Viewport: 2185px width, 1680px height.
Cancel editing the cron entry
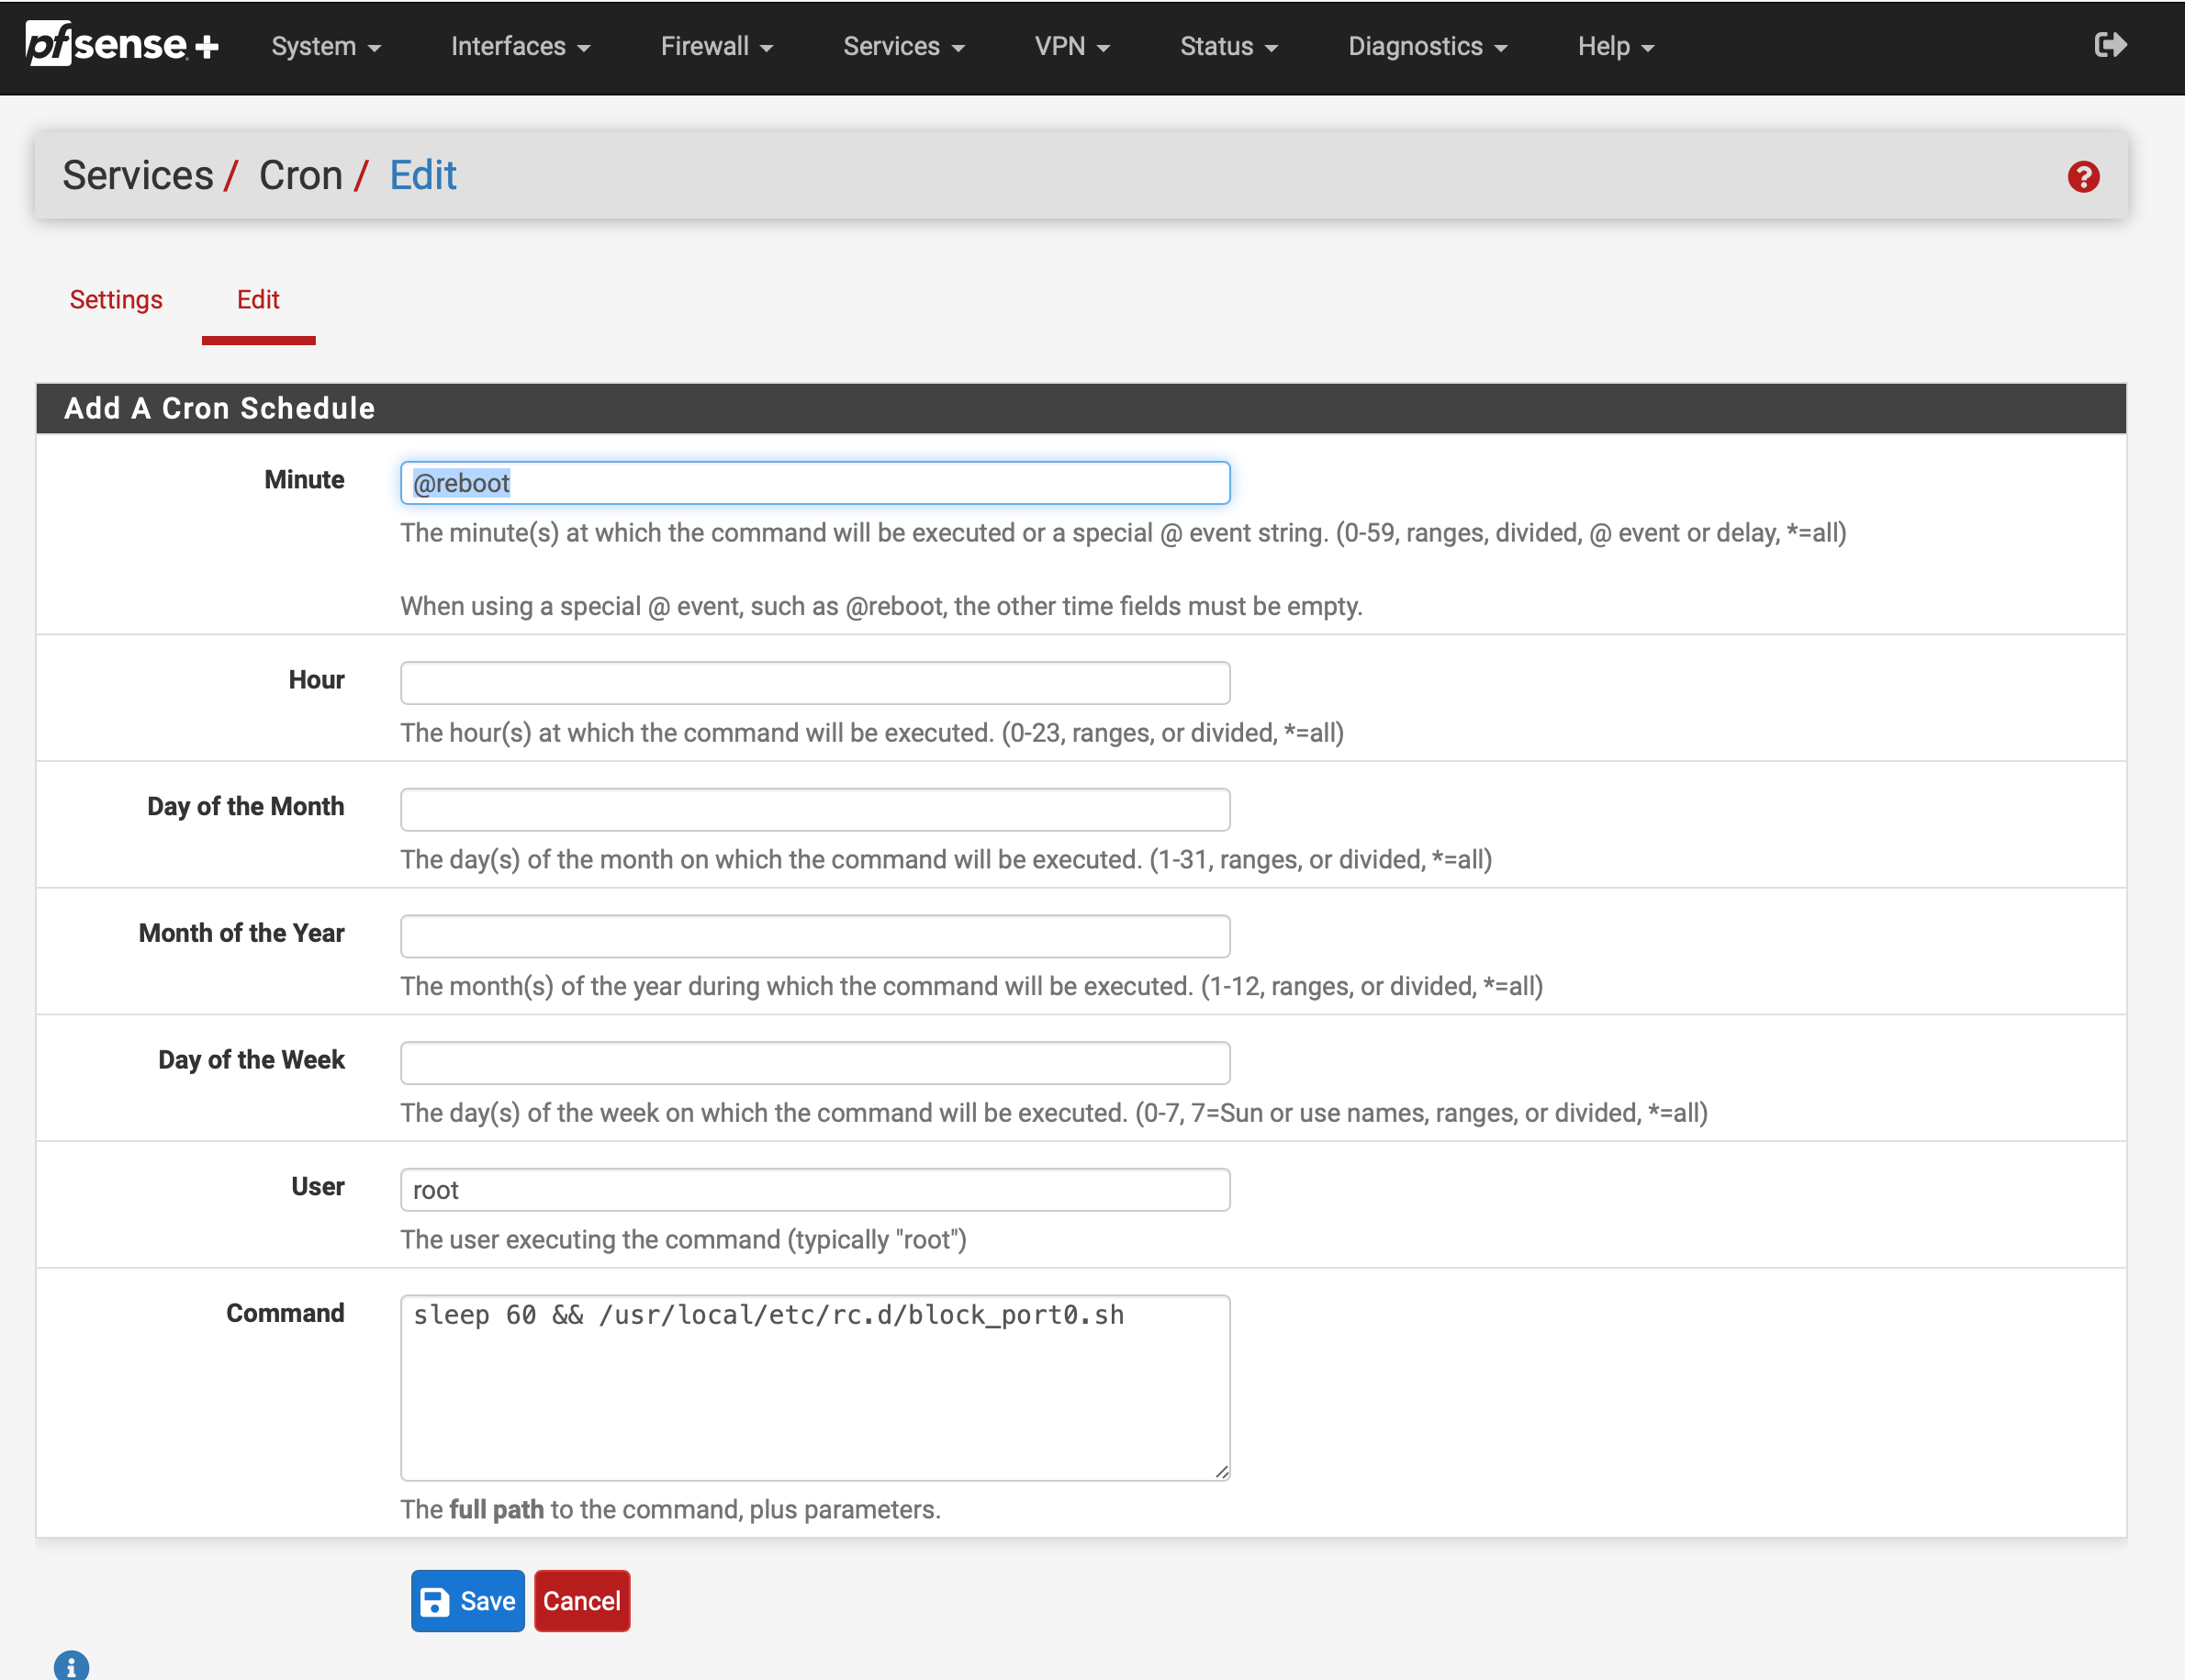581,1601
